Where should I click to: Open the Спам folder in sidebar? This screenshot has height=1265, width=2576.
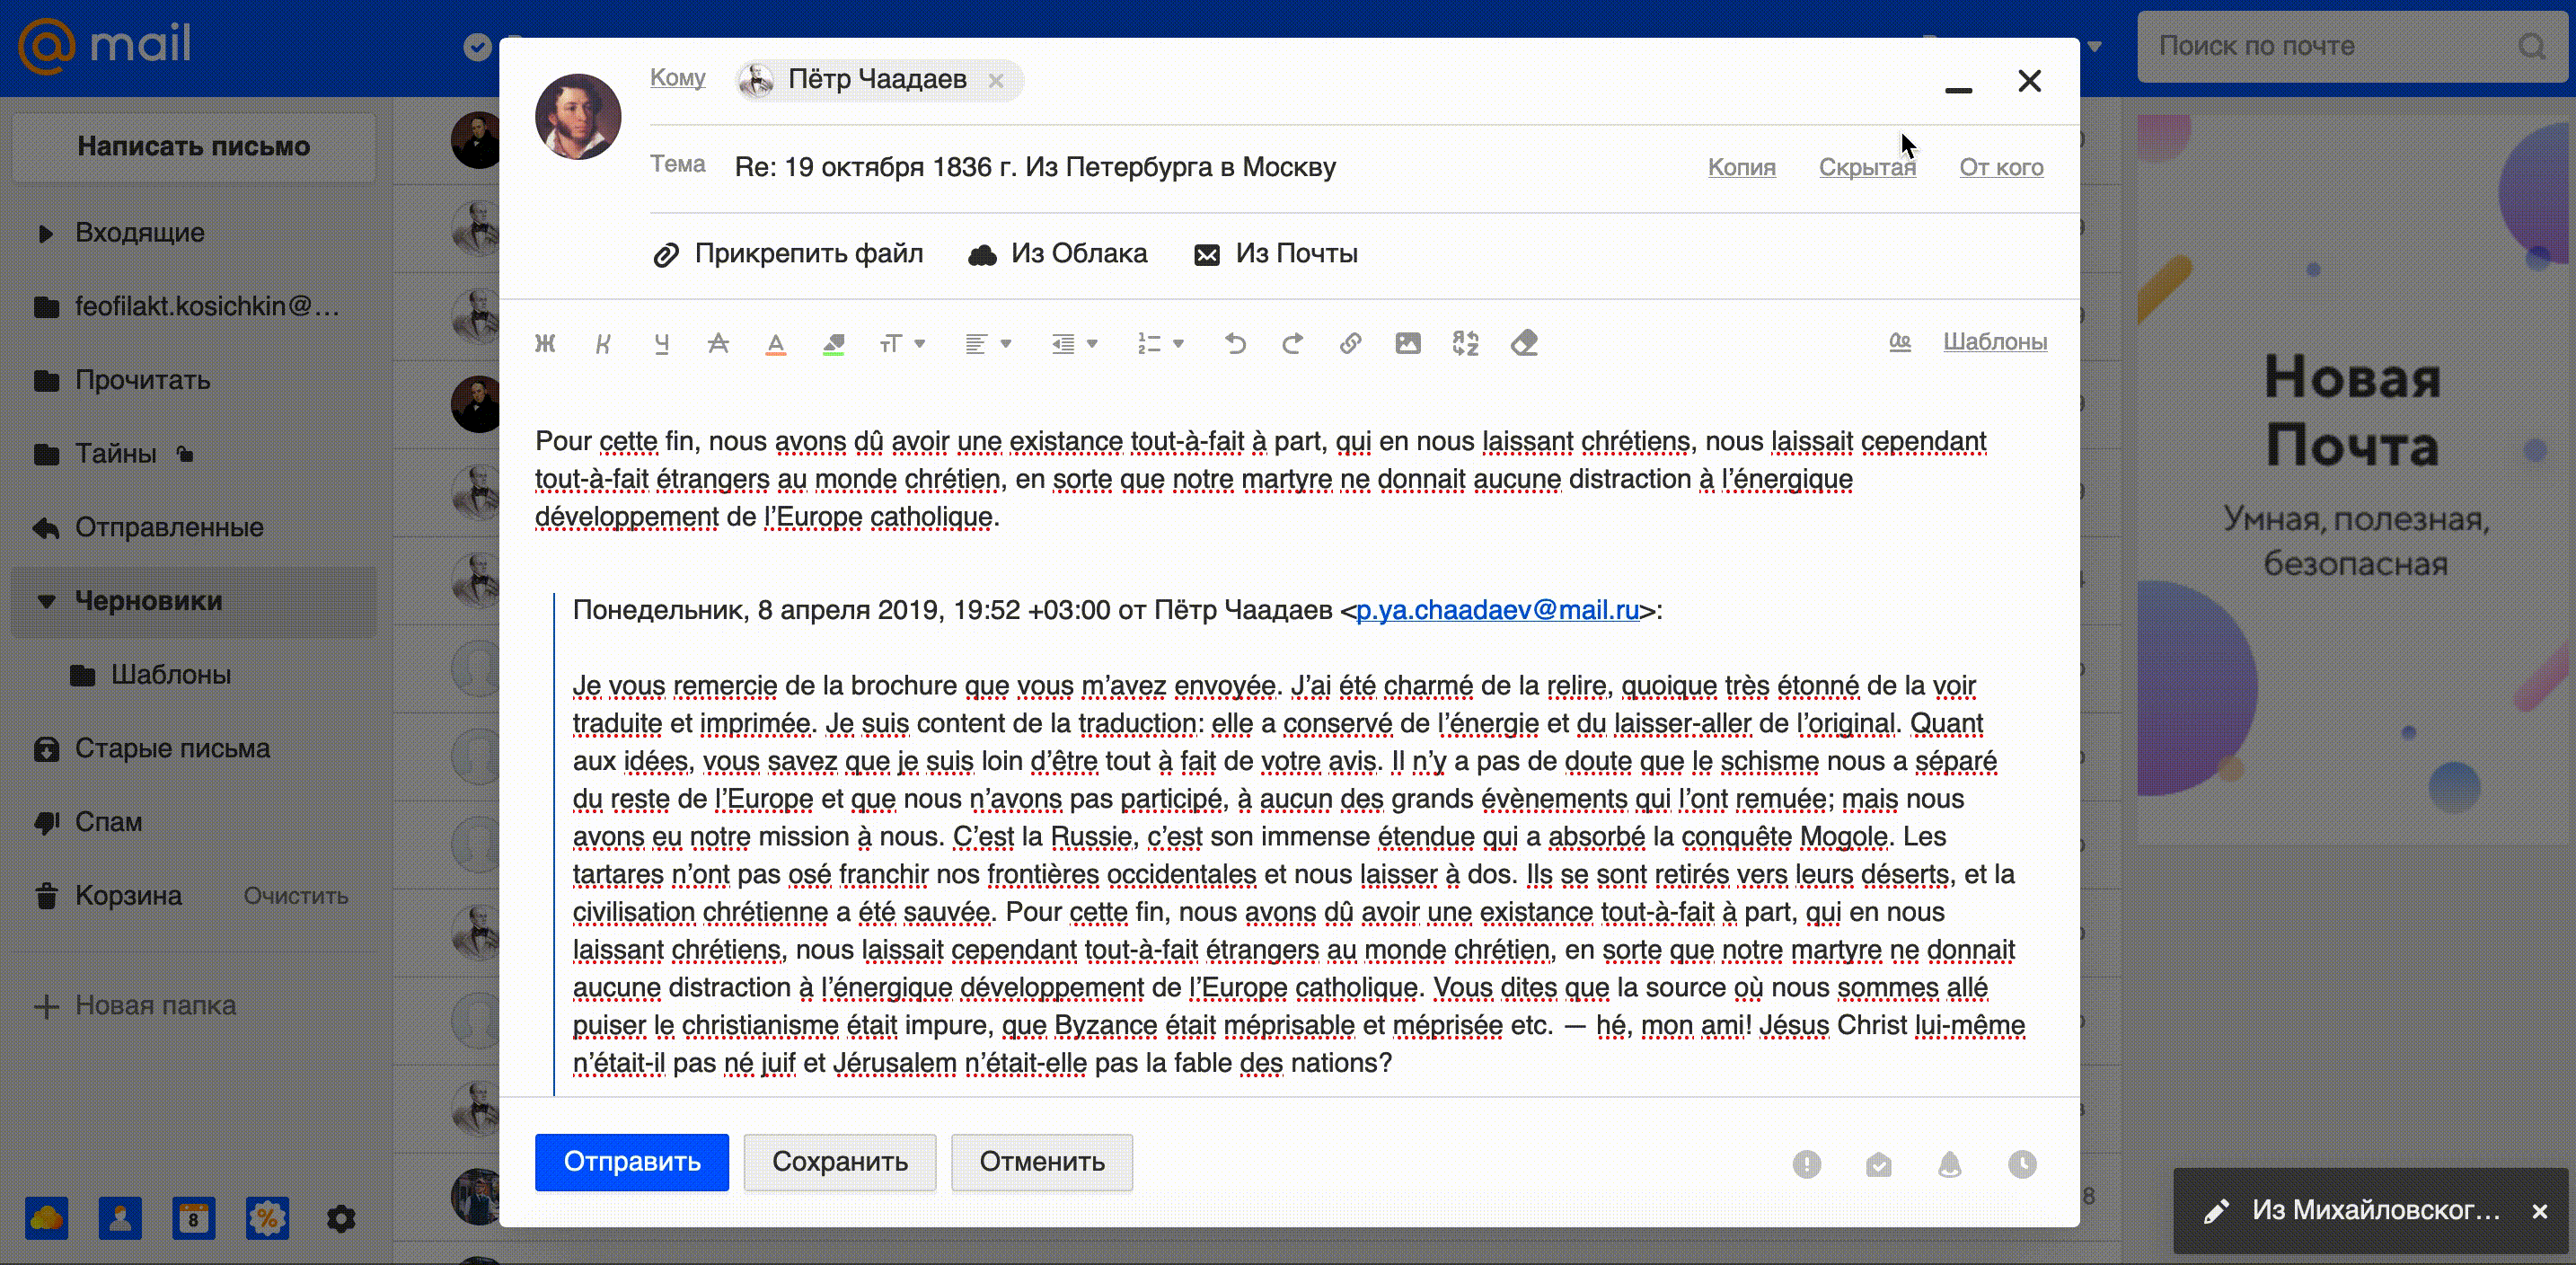pos(108,822)
